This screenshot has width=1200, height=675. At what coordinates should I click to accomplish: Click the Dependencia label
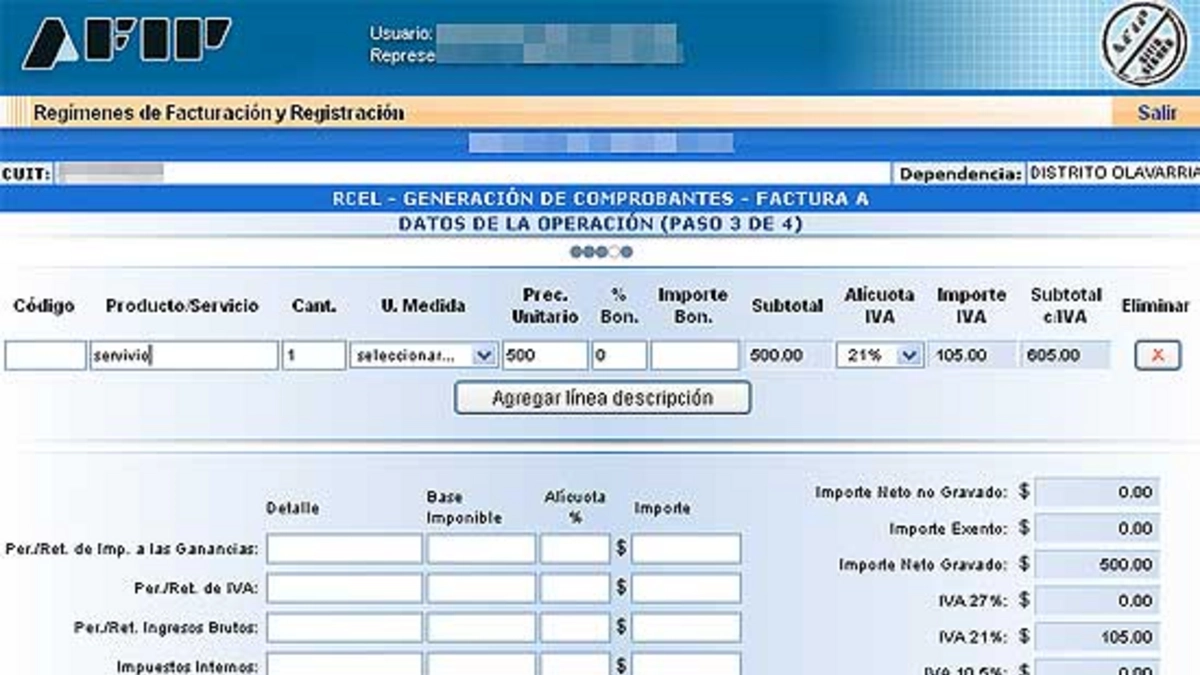click(x=961, y=174)
